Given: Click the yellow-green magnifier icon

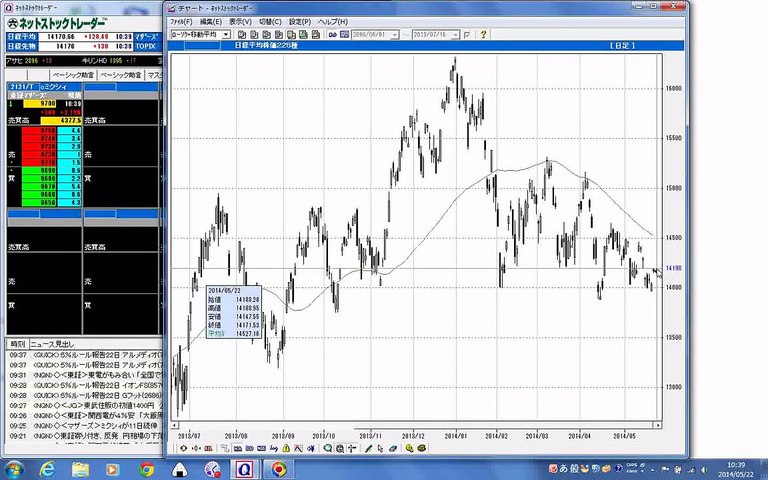Looking at the screenshot, I should (409, 448).
